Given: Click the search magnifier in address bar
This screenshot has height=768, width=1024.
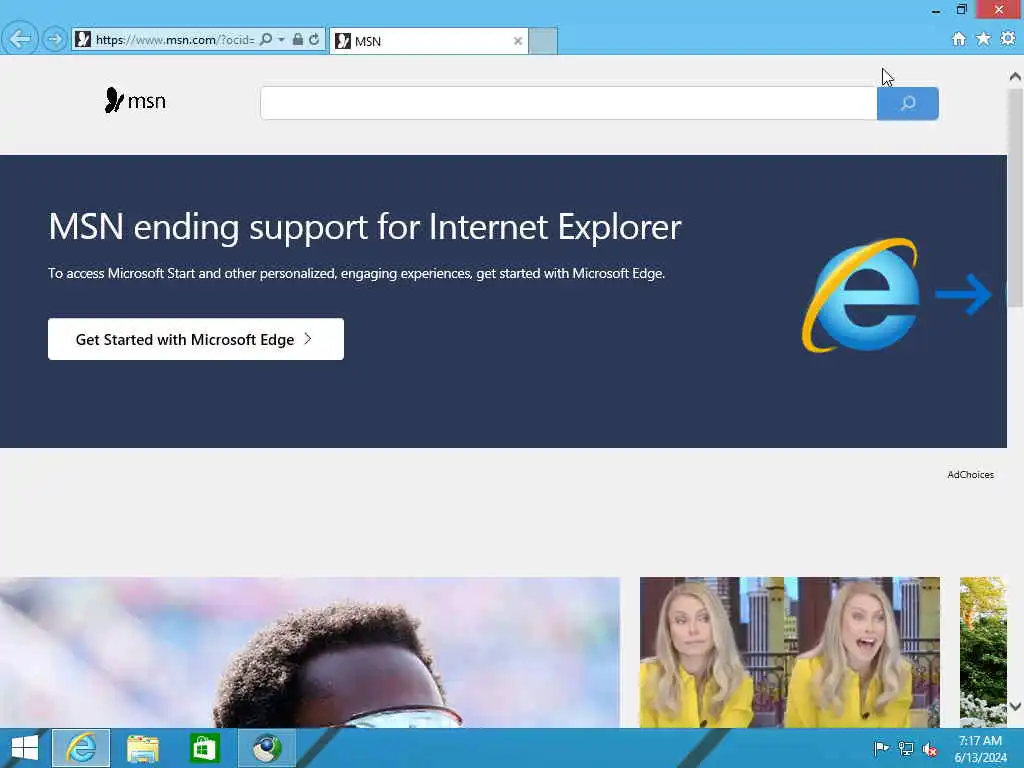Looking at the screenshot, I should (x=266, y=40).
